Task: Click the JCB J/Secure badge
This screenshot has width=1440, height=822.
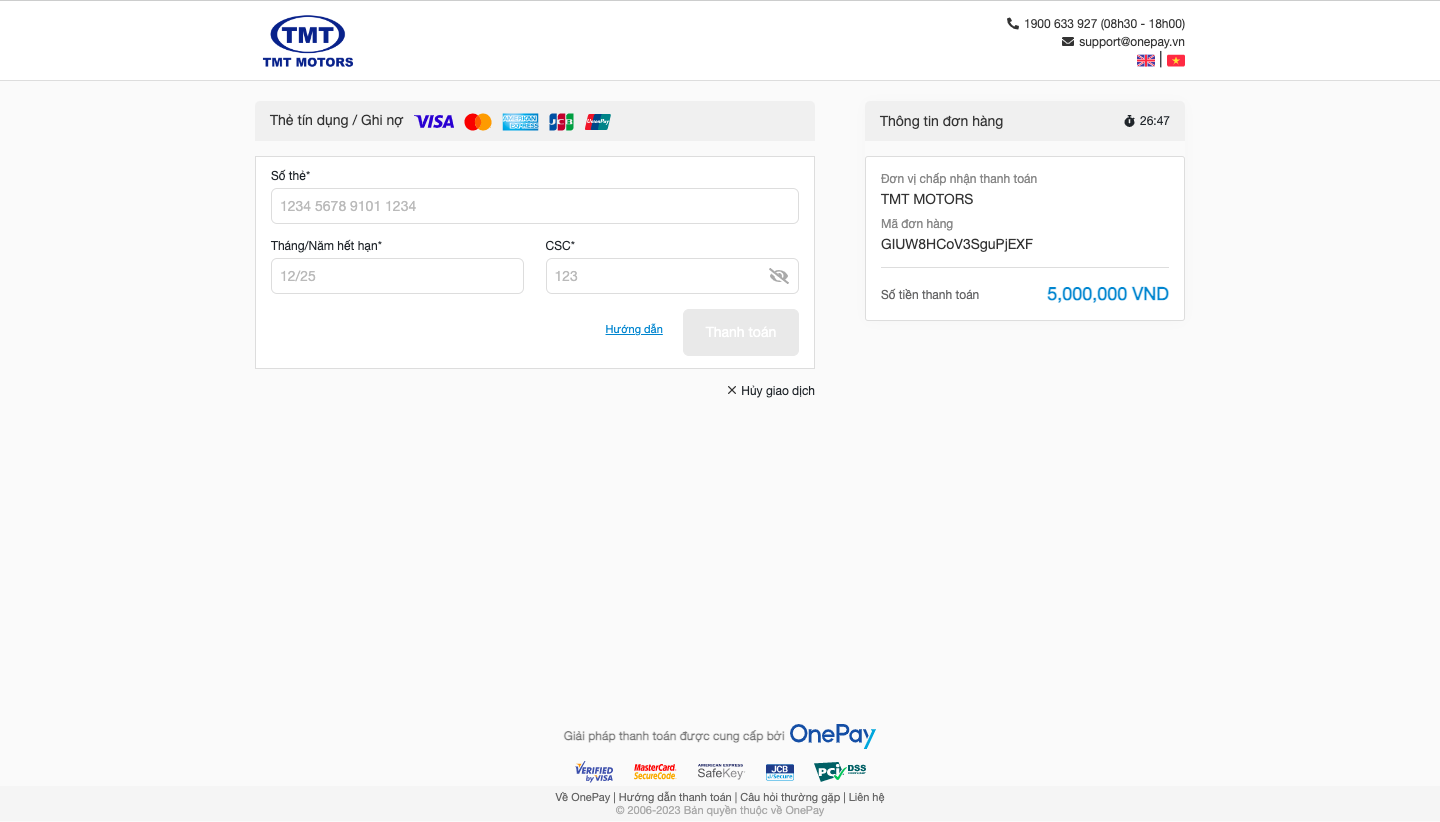Action: pyautogui.click(x=780, y=772)
